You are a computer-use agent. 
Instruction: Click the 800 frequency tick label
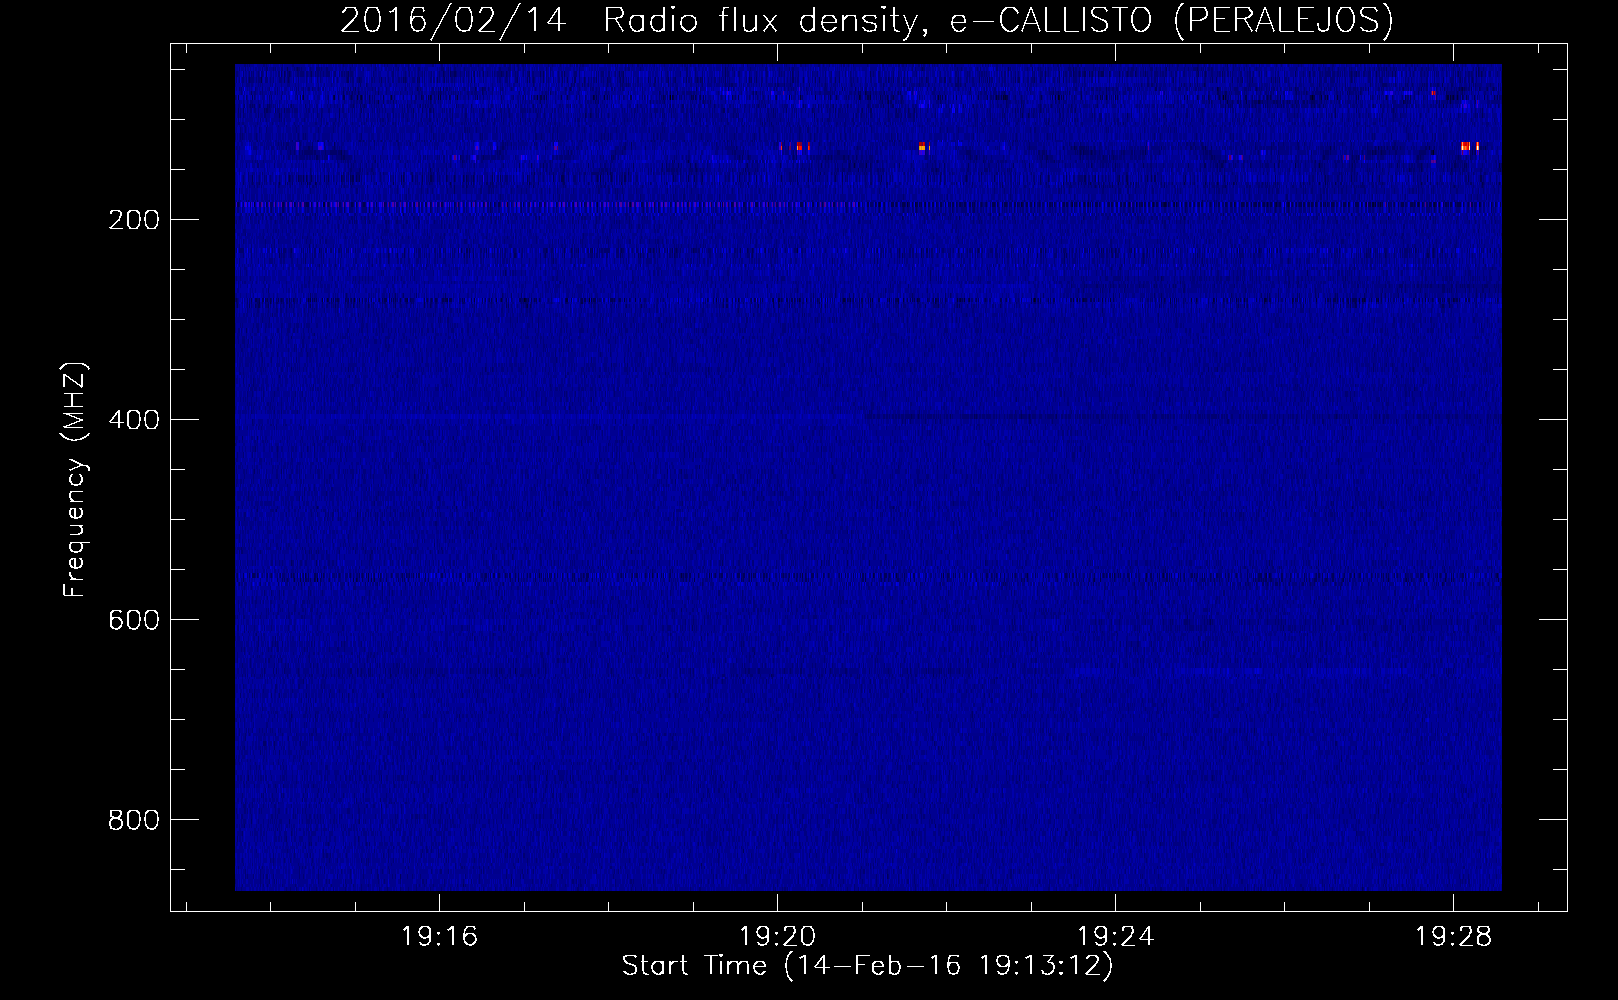pyautogui.click(x=133, y=820)
